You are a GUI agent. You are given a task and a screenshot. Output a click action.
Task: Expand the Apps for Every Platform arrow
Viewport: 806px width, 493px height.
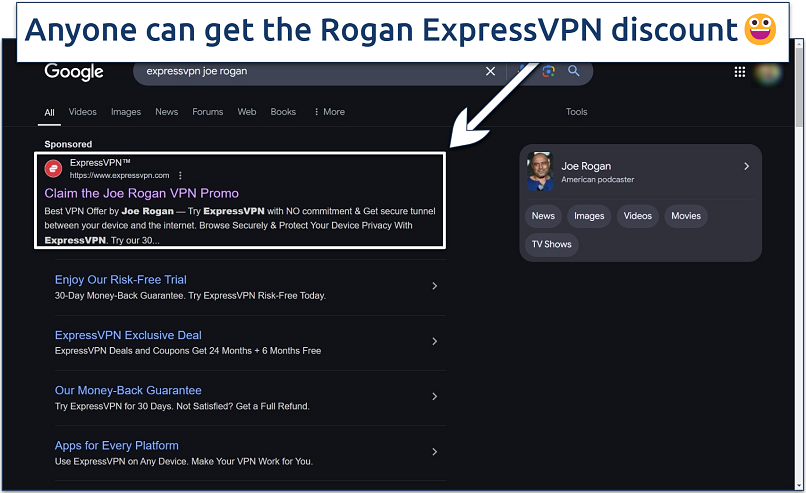(x=434, y=452)
